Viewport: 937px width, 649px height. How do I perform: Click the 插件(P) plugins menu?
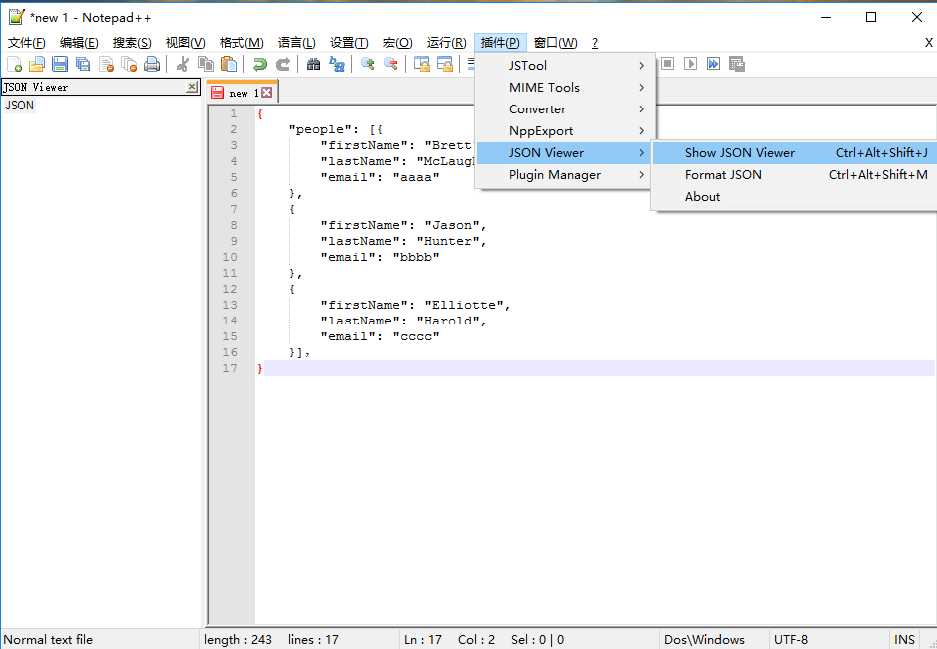(x=500, y=42)
